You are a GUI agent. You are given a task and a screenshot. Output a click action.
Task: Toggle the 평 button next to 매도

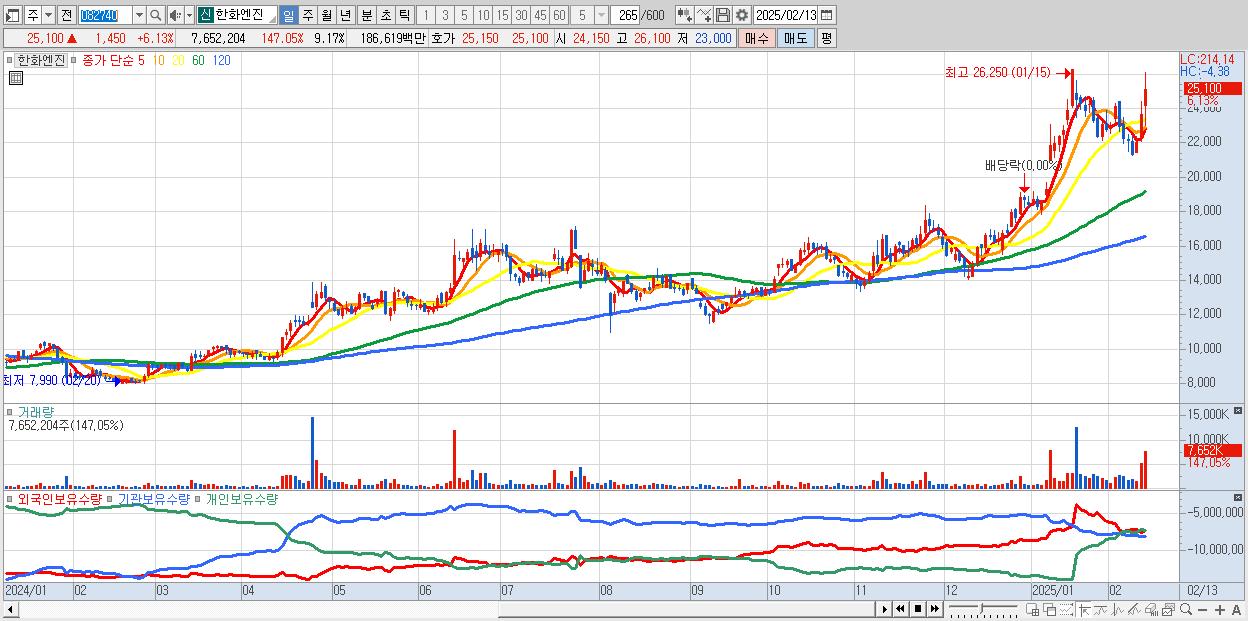[x=826, y=38]
